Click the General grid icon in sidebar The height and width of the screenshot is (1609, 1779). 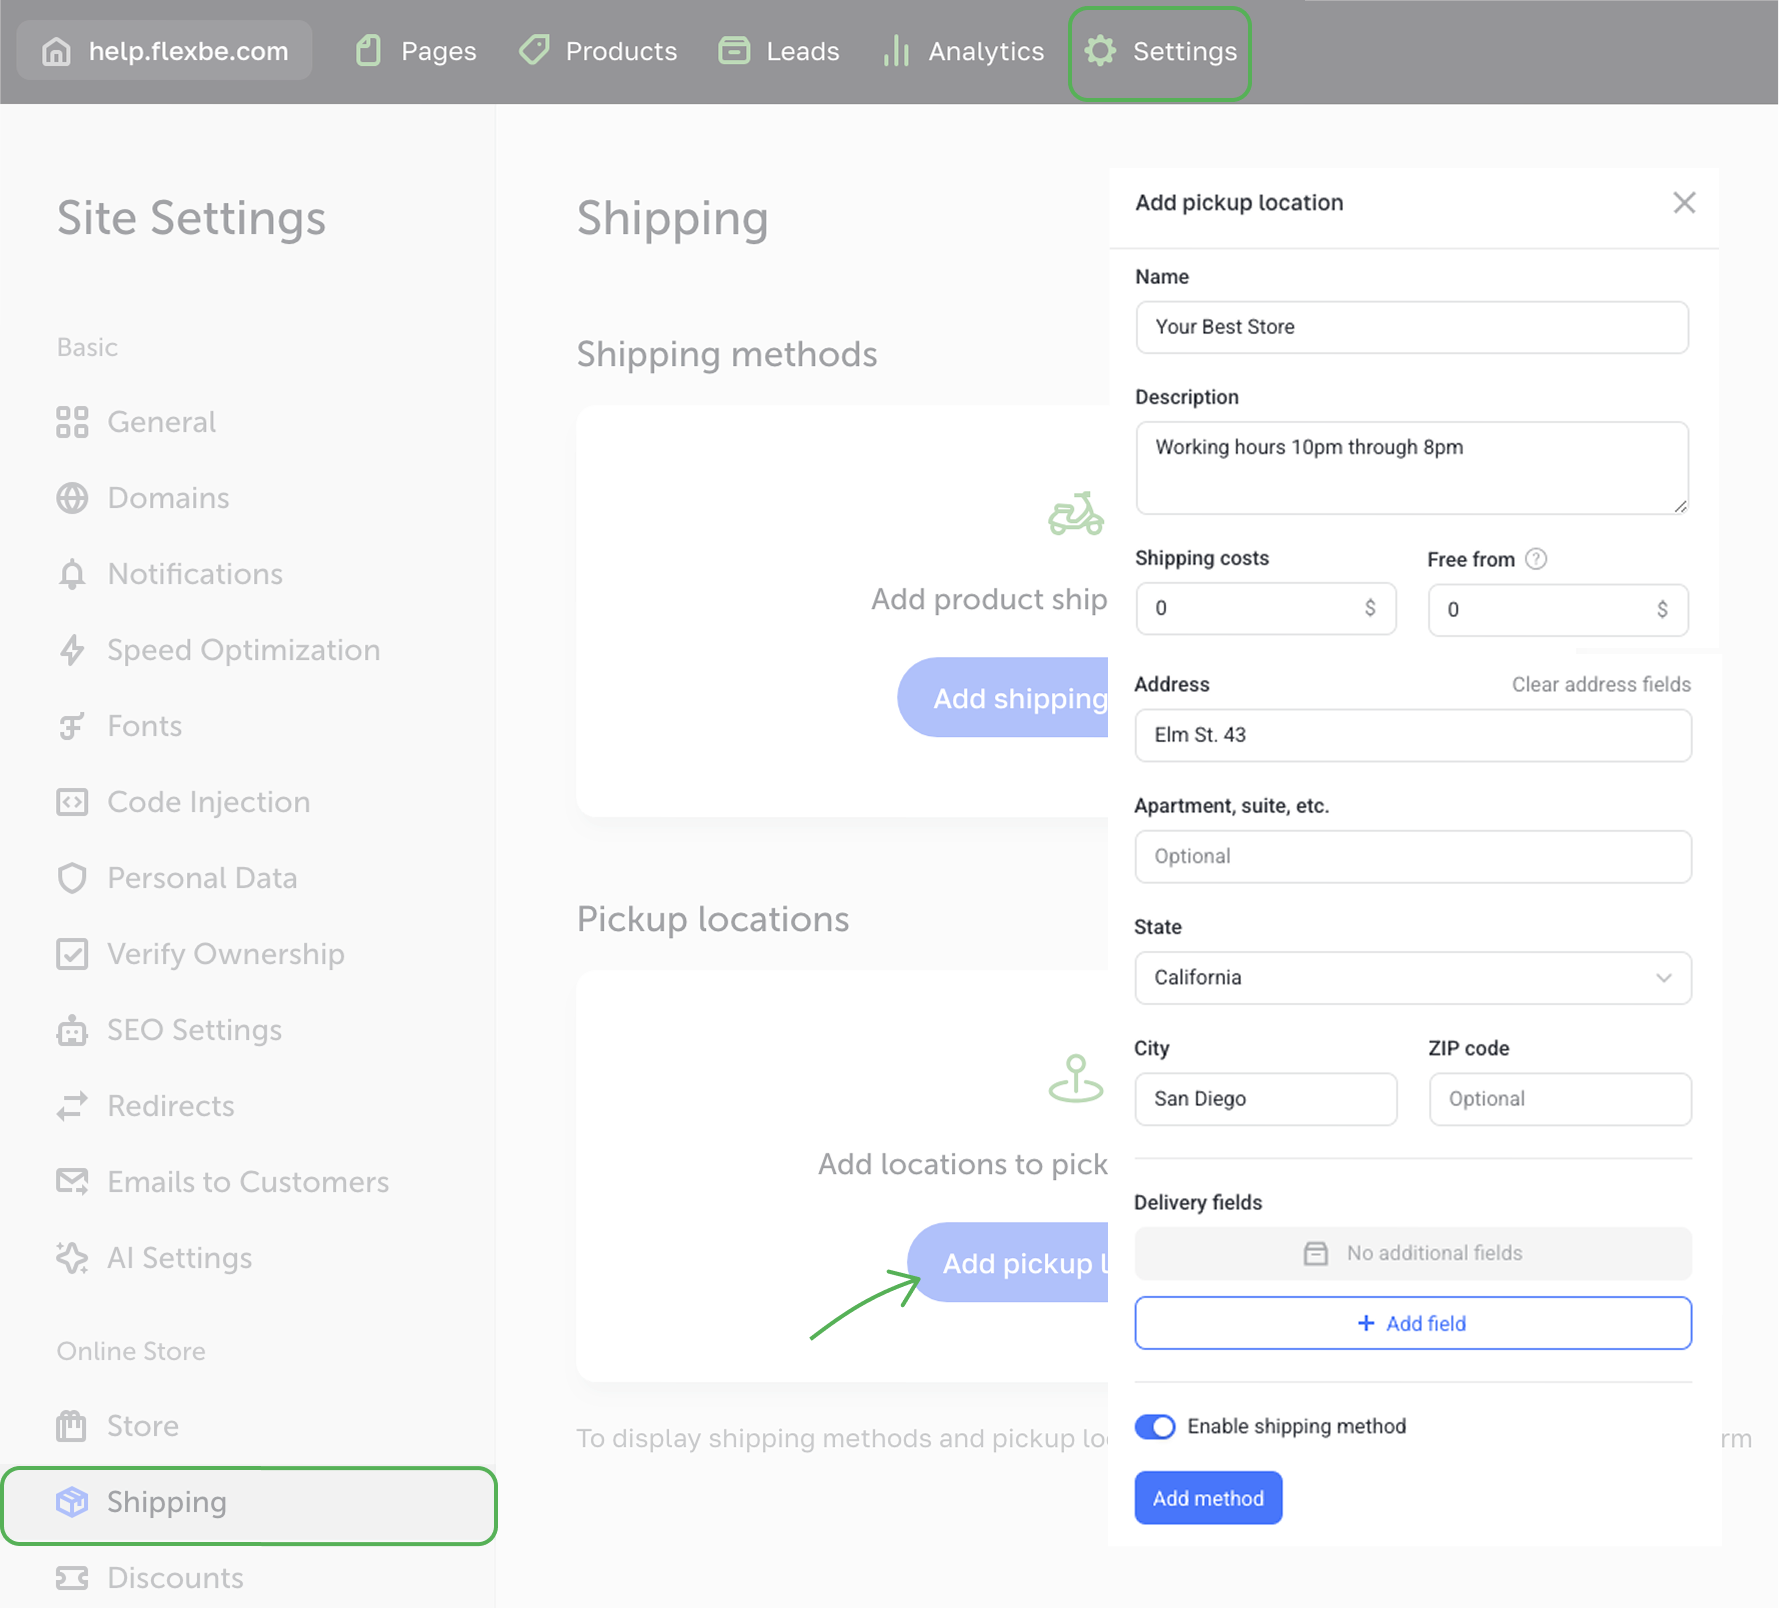[72, 422]
